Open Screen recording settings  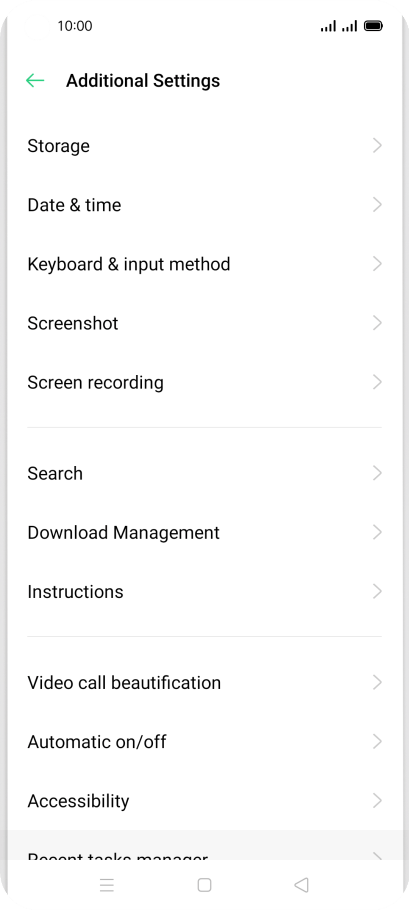point(204,382)
